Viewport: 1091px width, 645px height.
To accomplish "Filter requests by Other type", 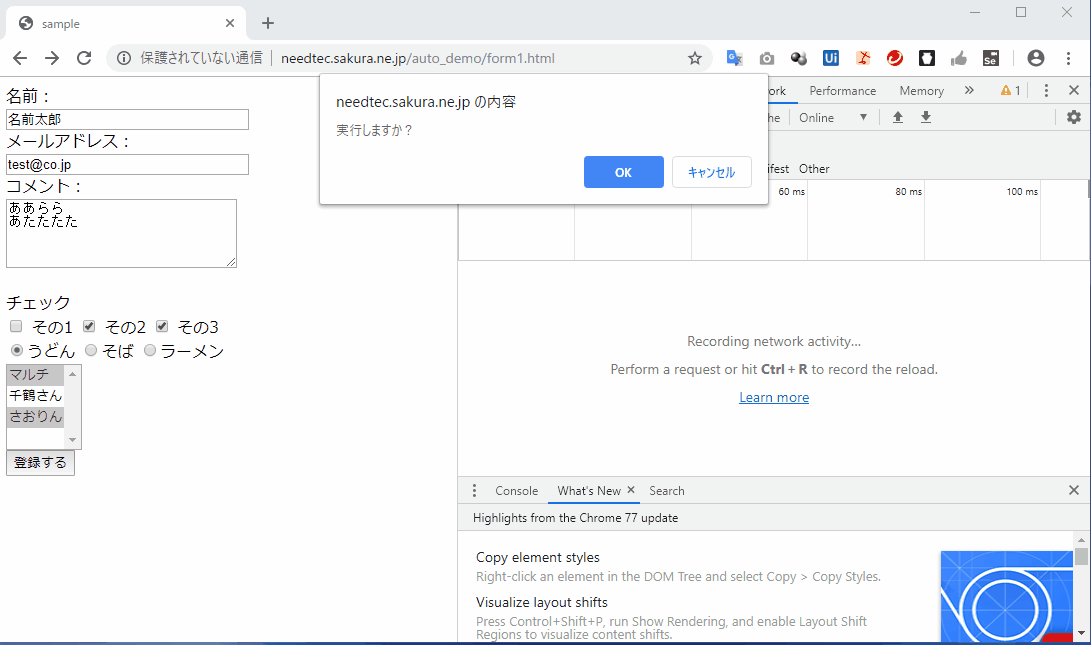I will click(814, 168).
